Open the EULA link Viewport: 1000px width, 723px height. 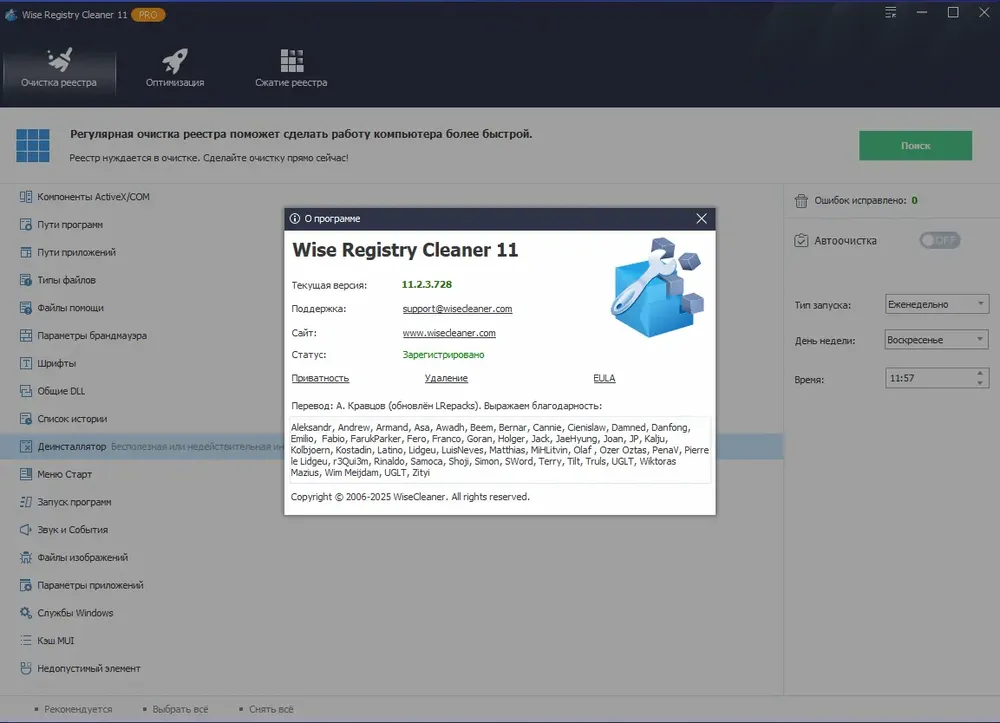[604, 378]
